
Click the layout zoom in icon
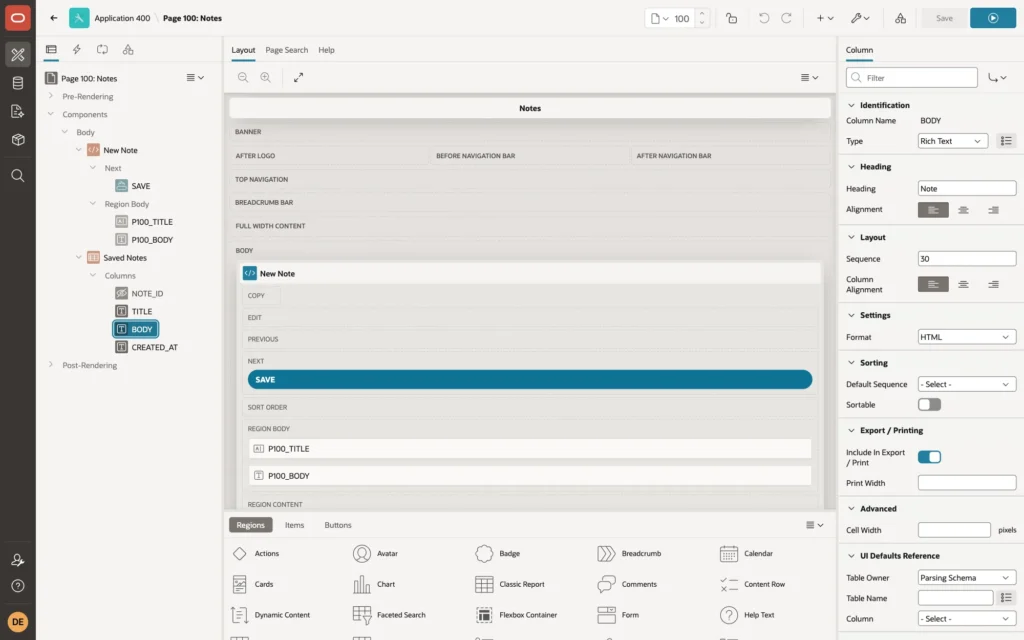coord(266,78)
